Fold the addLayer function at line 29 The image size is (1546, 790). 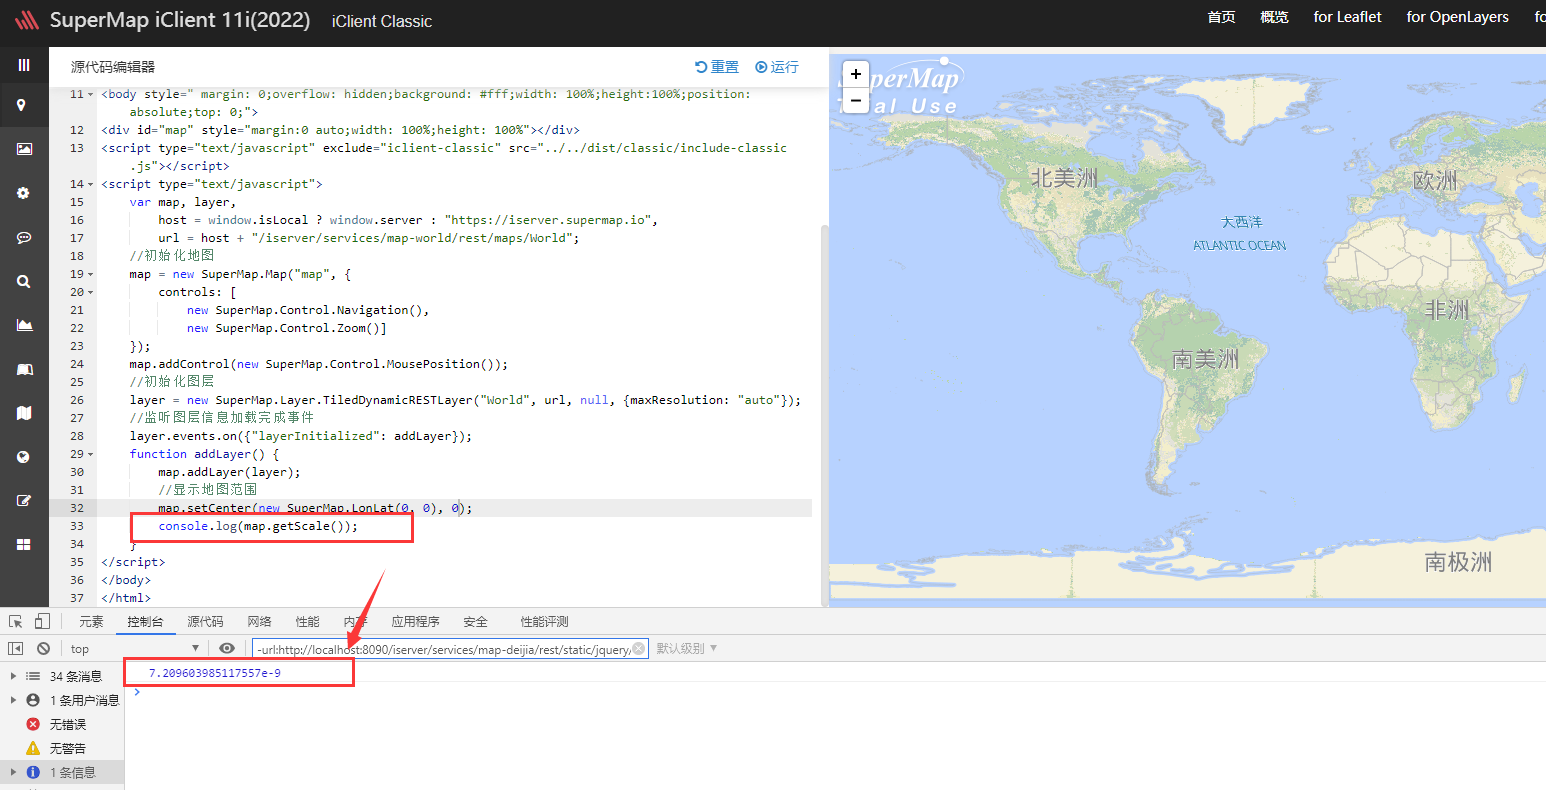point(91,454)
